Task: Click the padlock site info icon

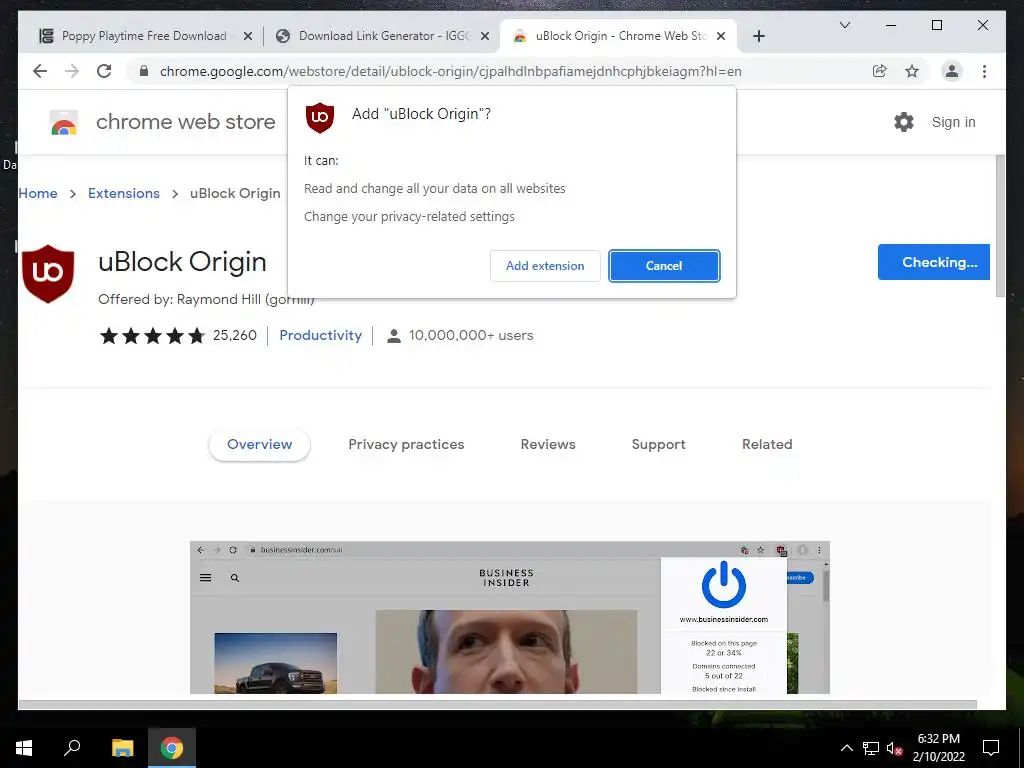Action: coord(144,71)
